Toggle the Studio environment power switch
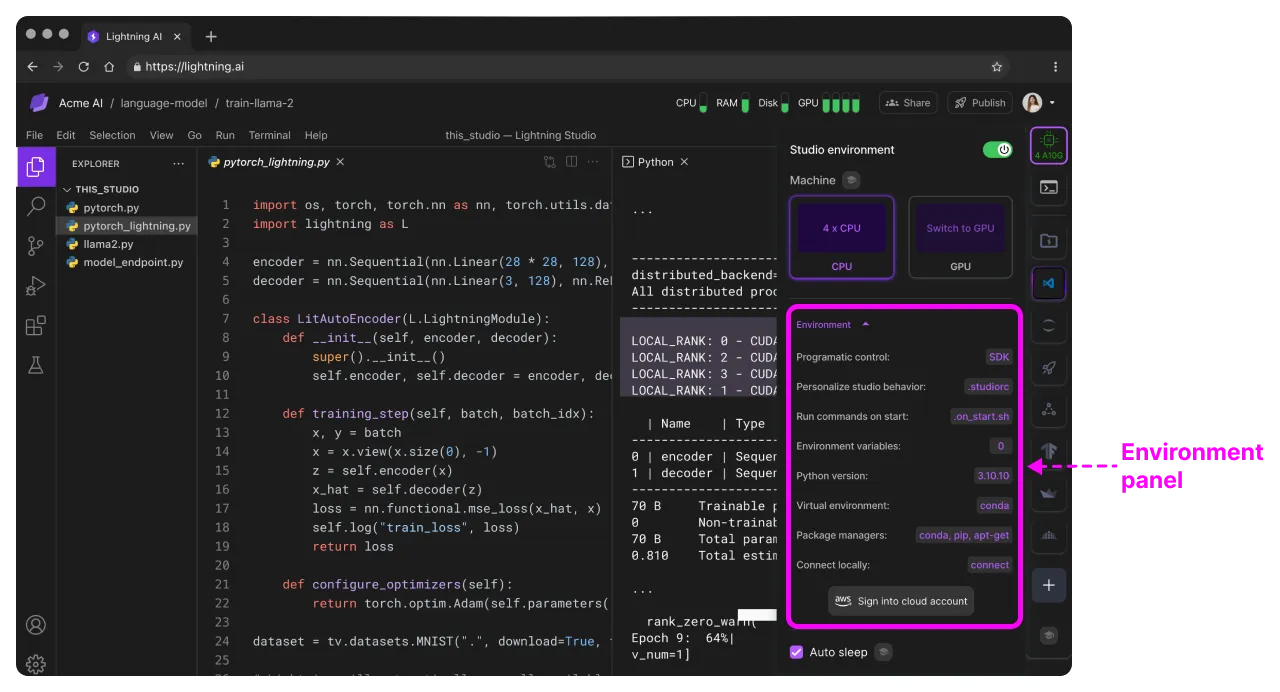Screen dimensions: 1280x692 [x=997, y=150]
